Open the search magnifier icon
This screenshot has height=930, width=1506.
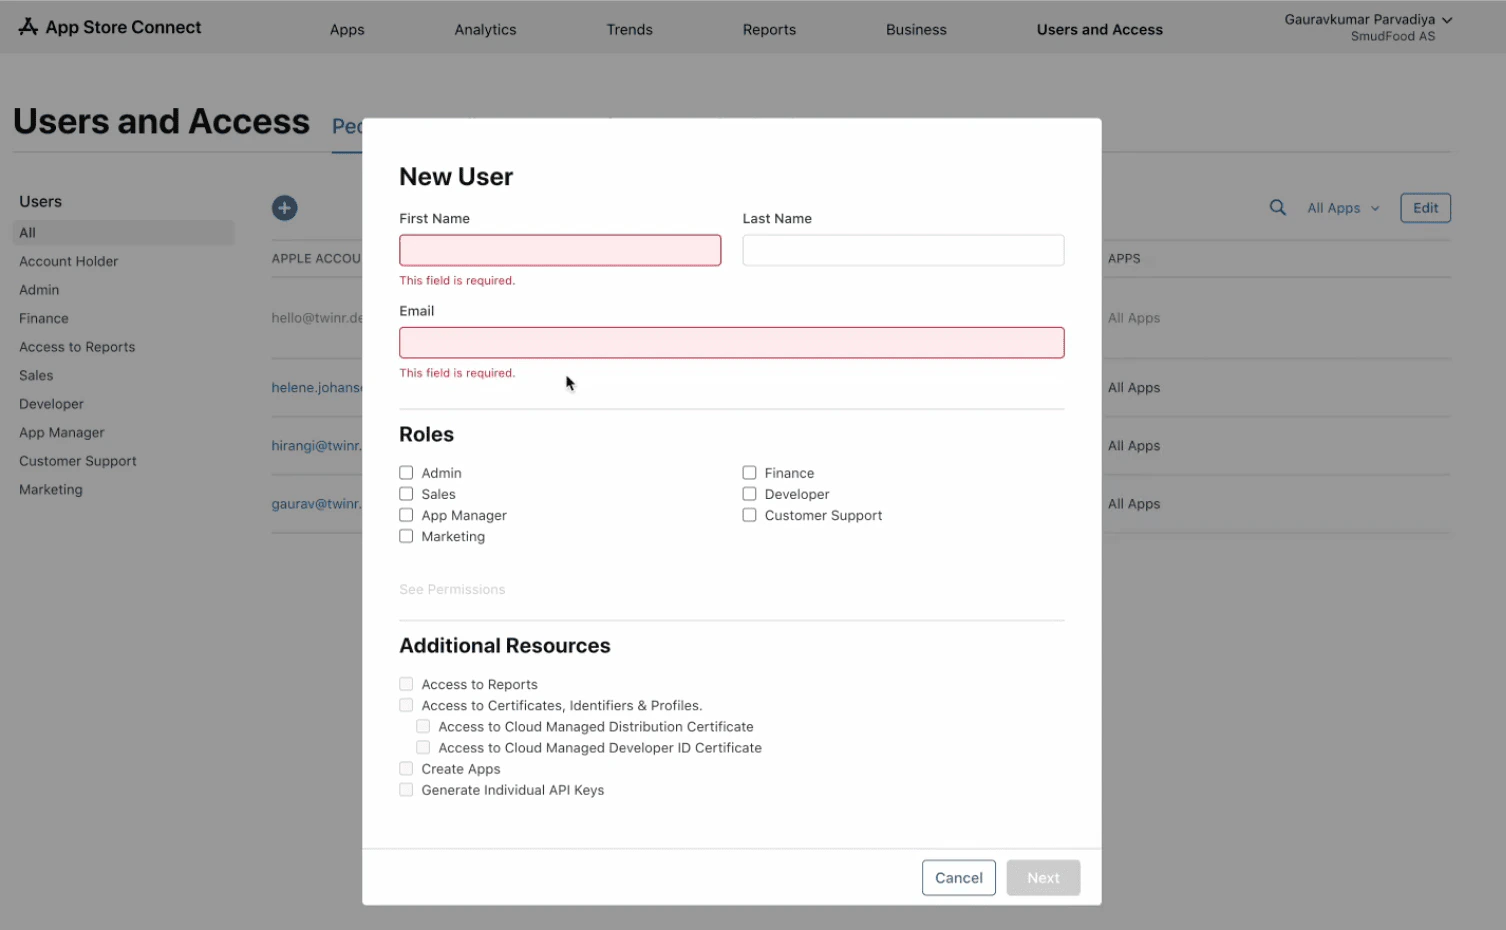1278,208
